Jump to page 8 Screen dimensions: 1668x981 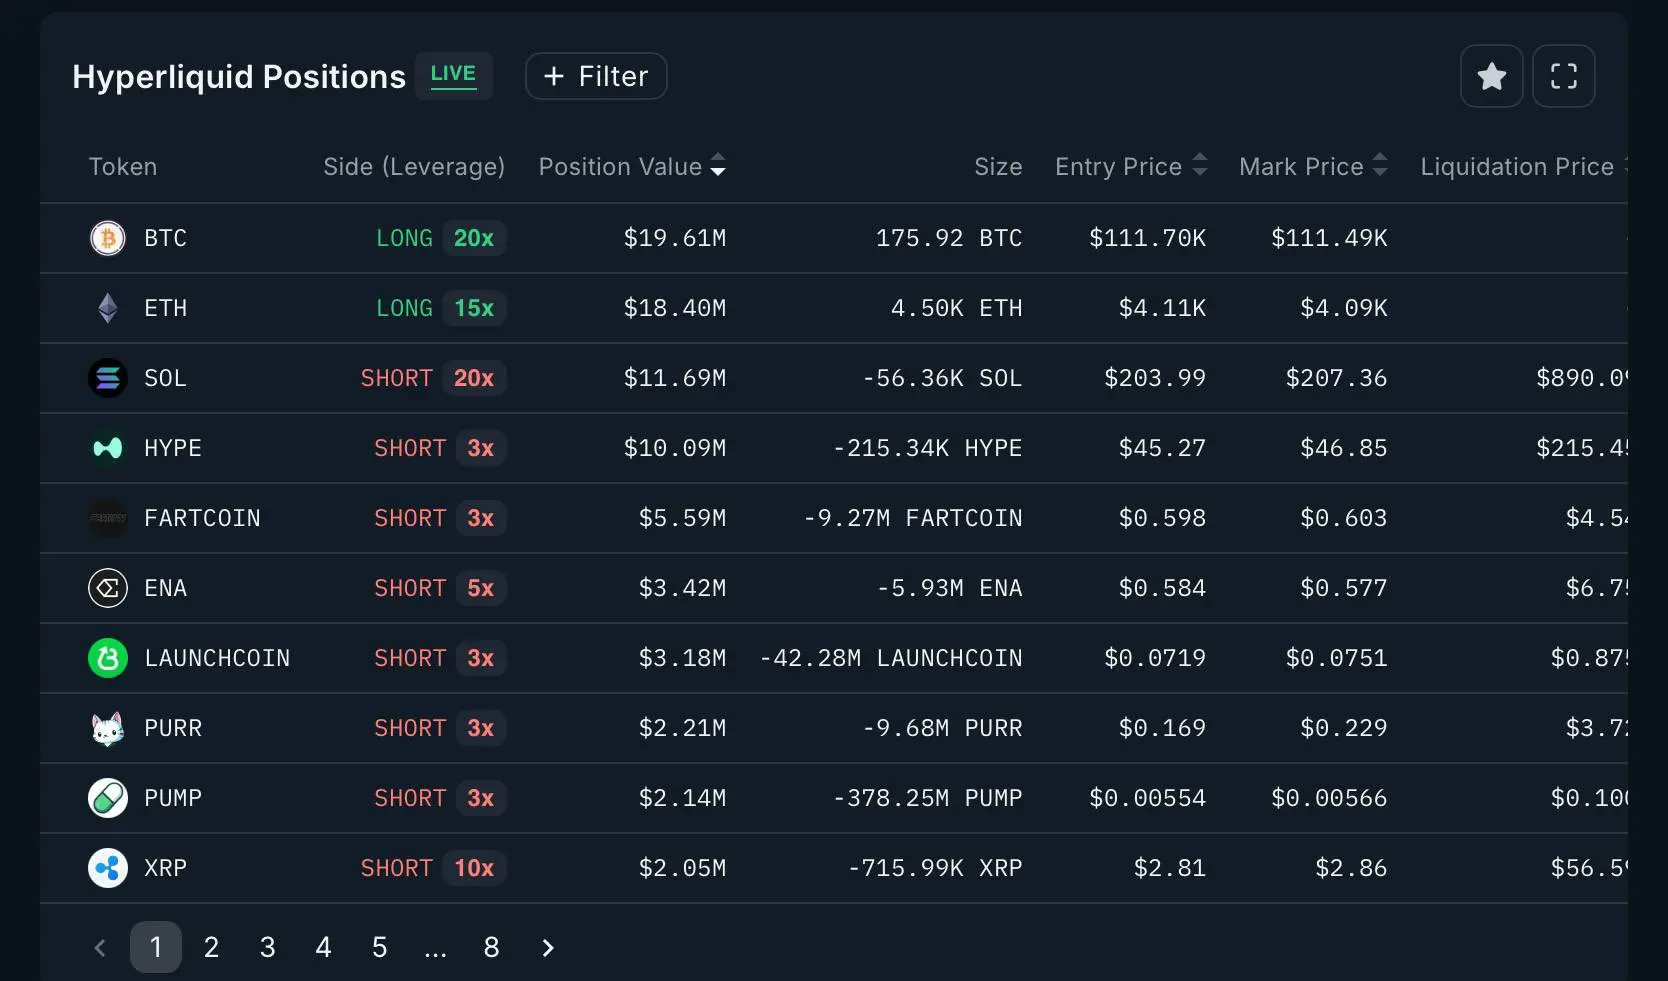[x=491, y=947]
